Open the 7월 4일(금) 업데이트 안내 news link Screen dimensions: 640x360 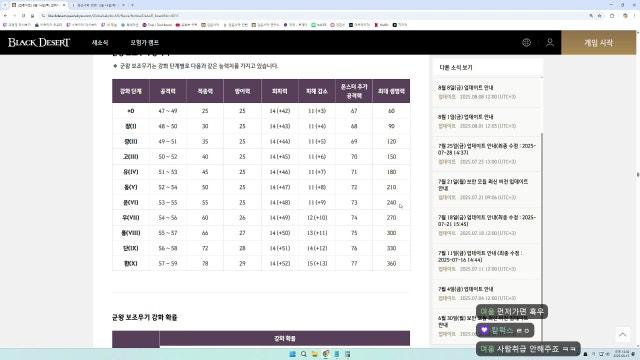[466, 289]
